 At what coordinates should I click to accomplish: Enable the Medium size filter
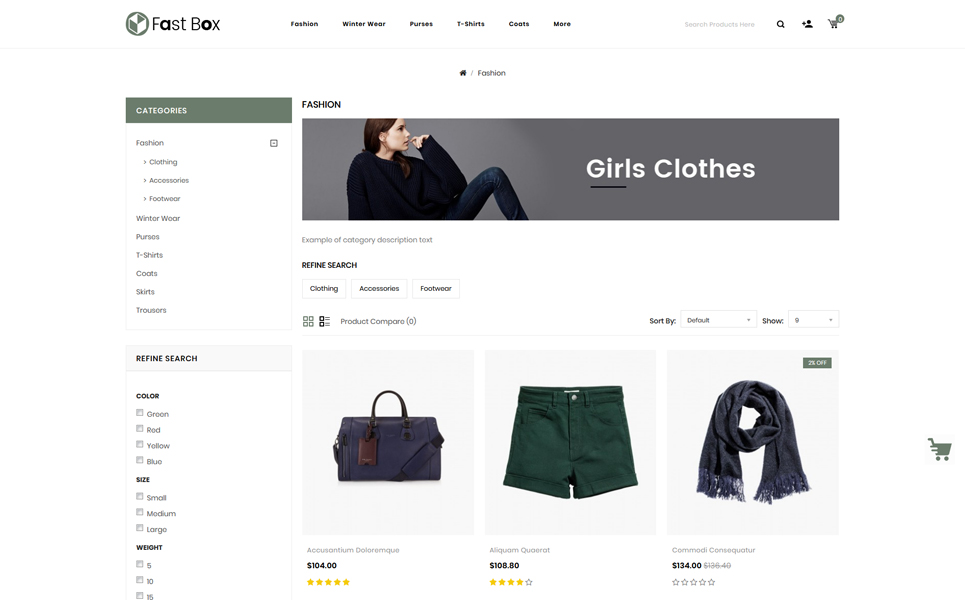coord(140,512)
